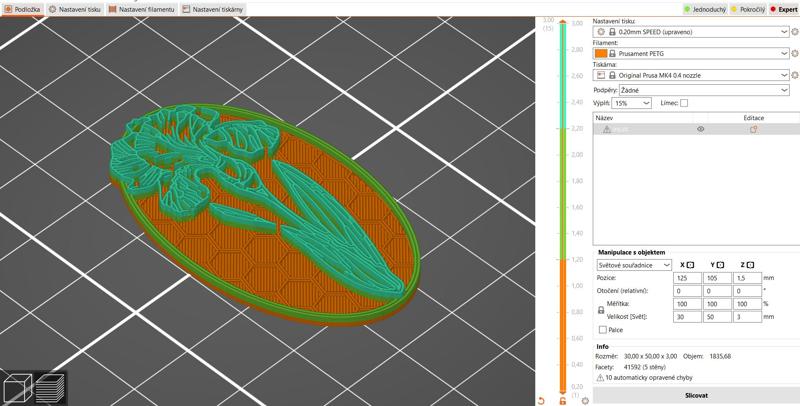Open the layer slider settings gear

coord(585,401)
